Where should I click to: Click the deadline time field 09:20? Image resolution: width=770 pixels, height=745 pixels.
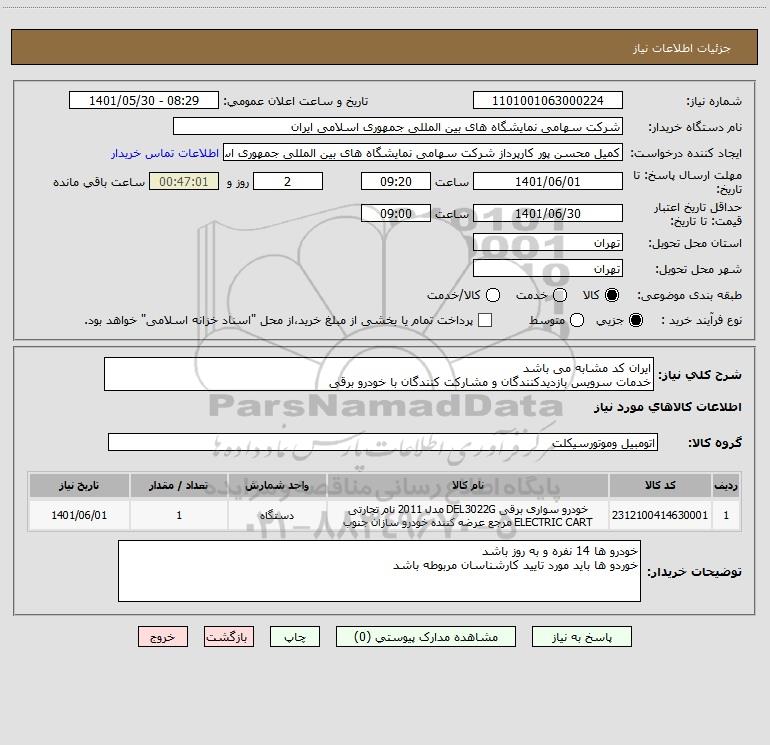click(396, 181)
